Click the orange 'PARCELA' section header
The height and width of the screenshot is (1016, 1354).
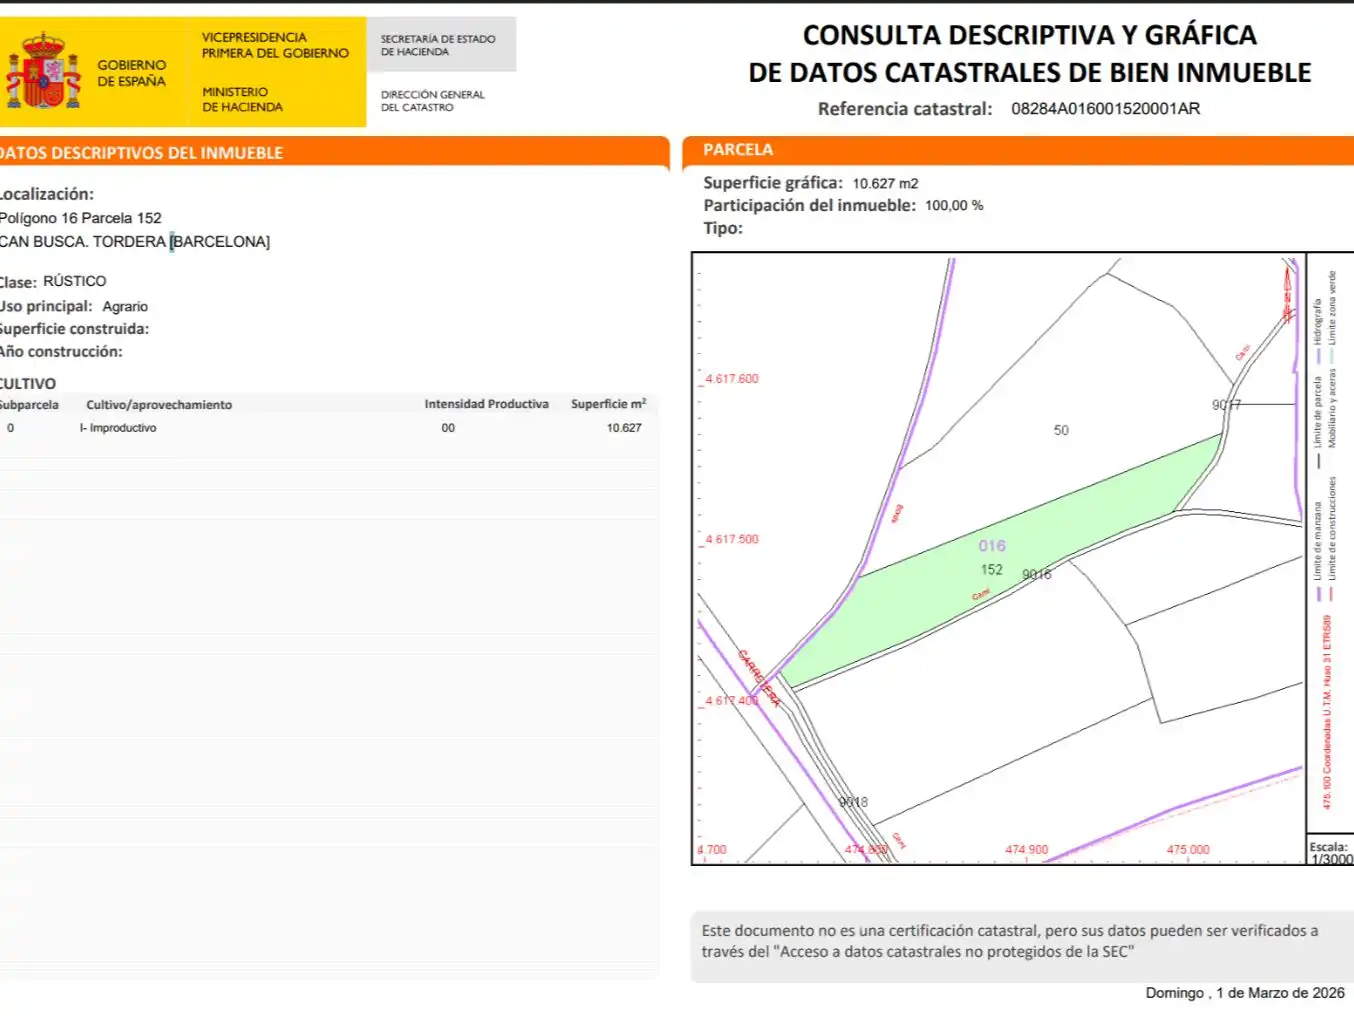coord(738,150)
